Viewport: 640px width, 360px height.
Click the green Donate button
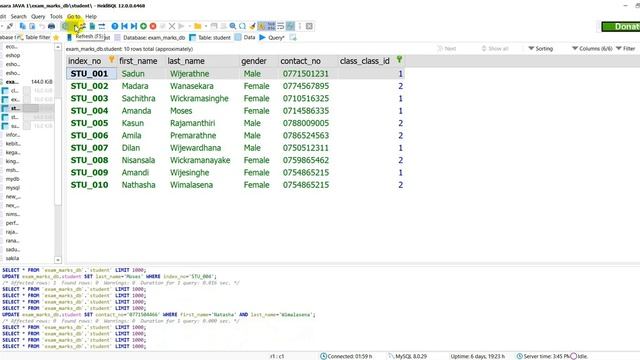(620, 27)
